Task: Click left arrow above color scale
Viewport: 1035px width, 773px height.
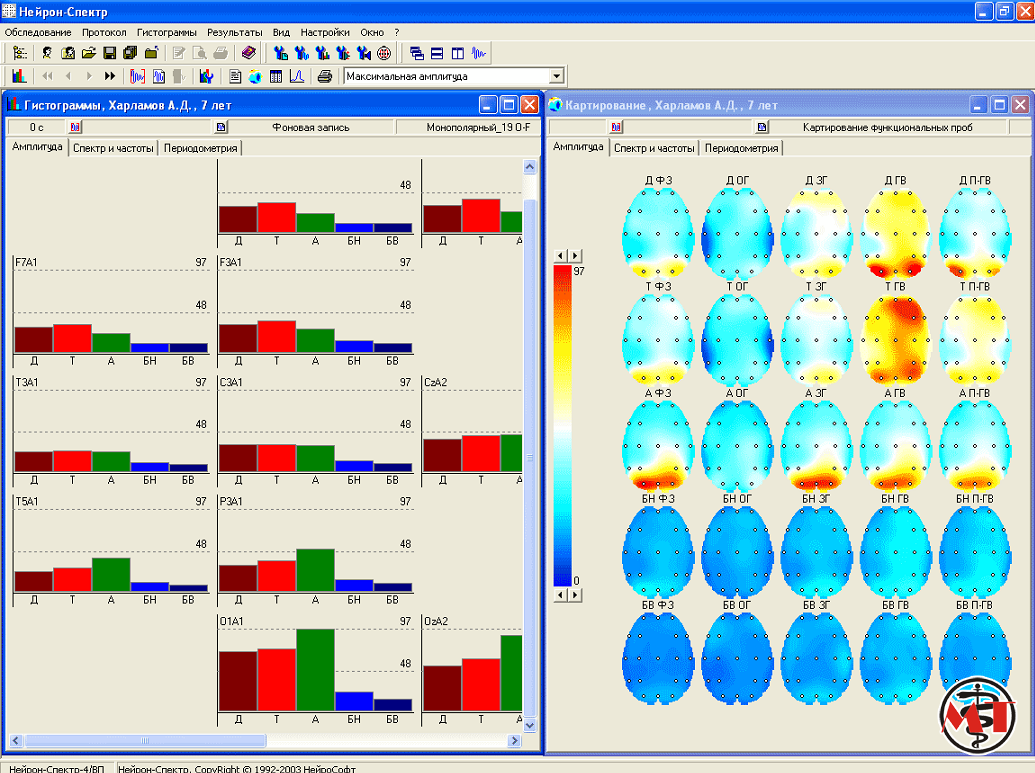Action: [561, 255]
